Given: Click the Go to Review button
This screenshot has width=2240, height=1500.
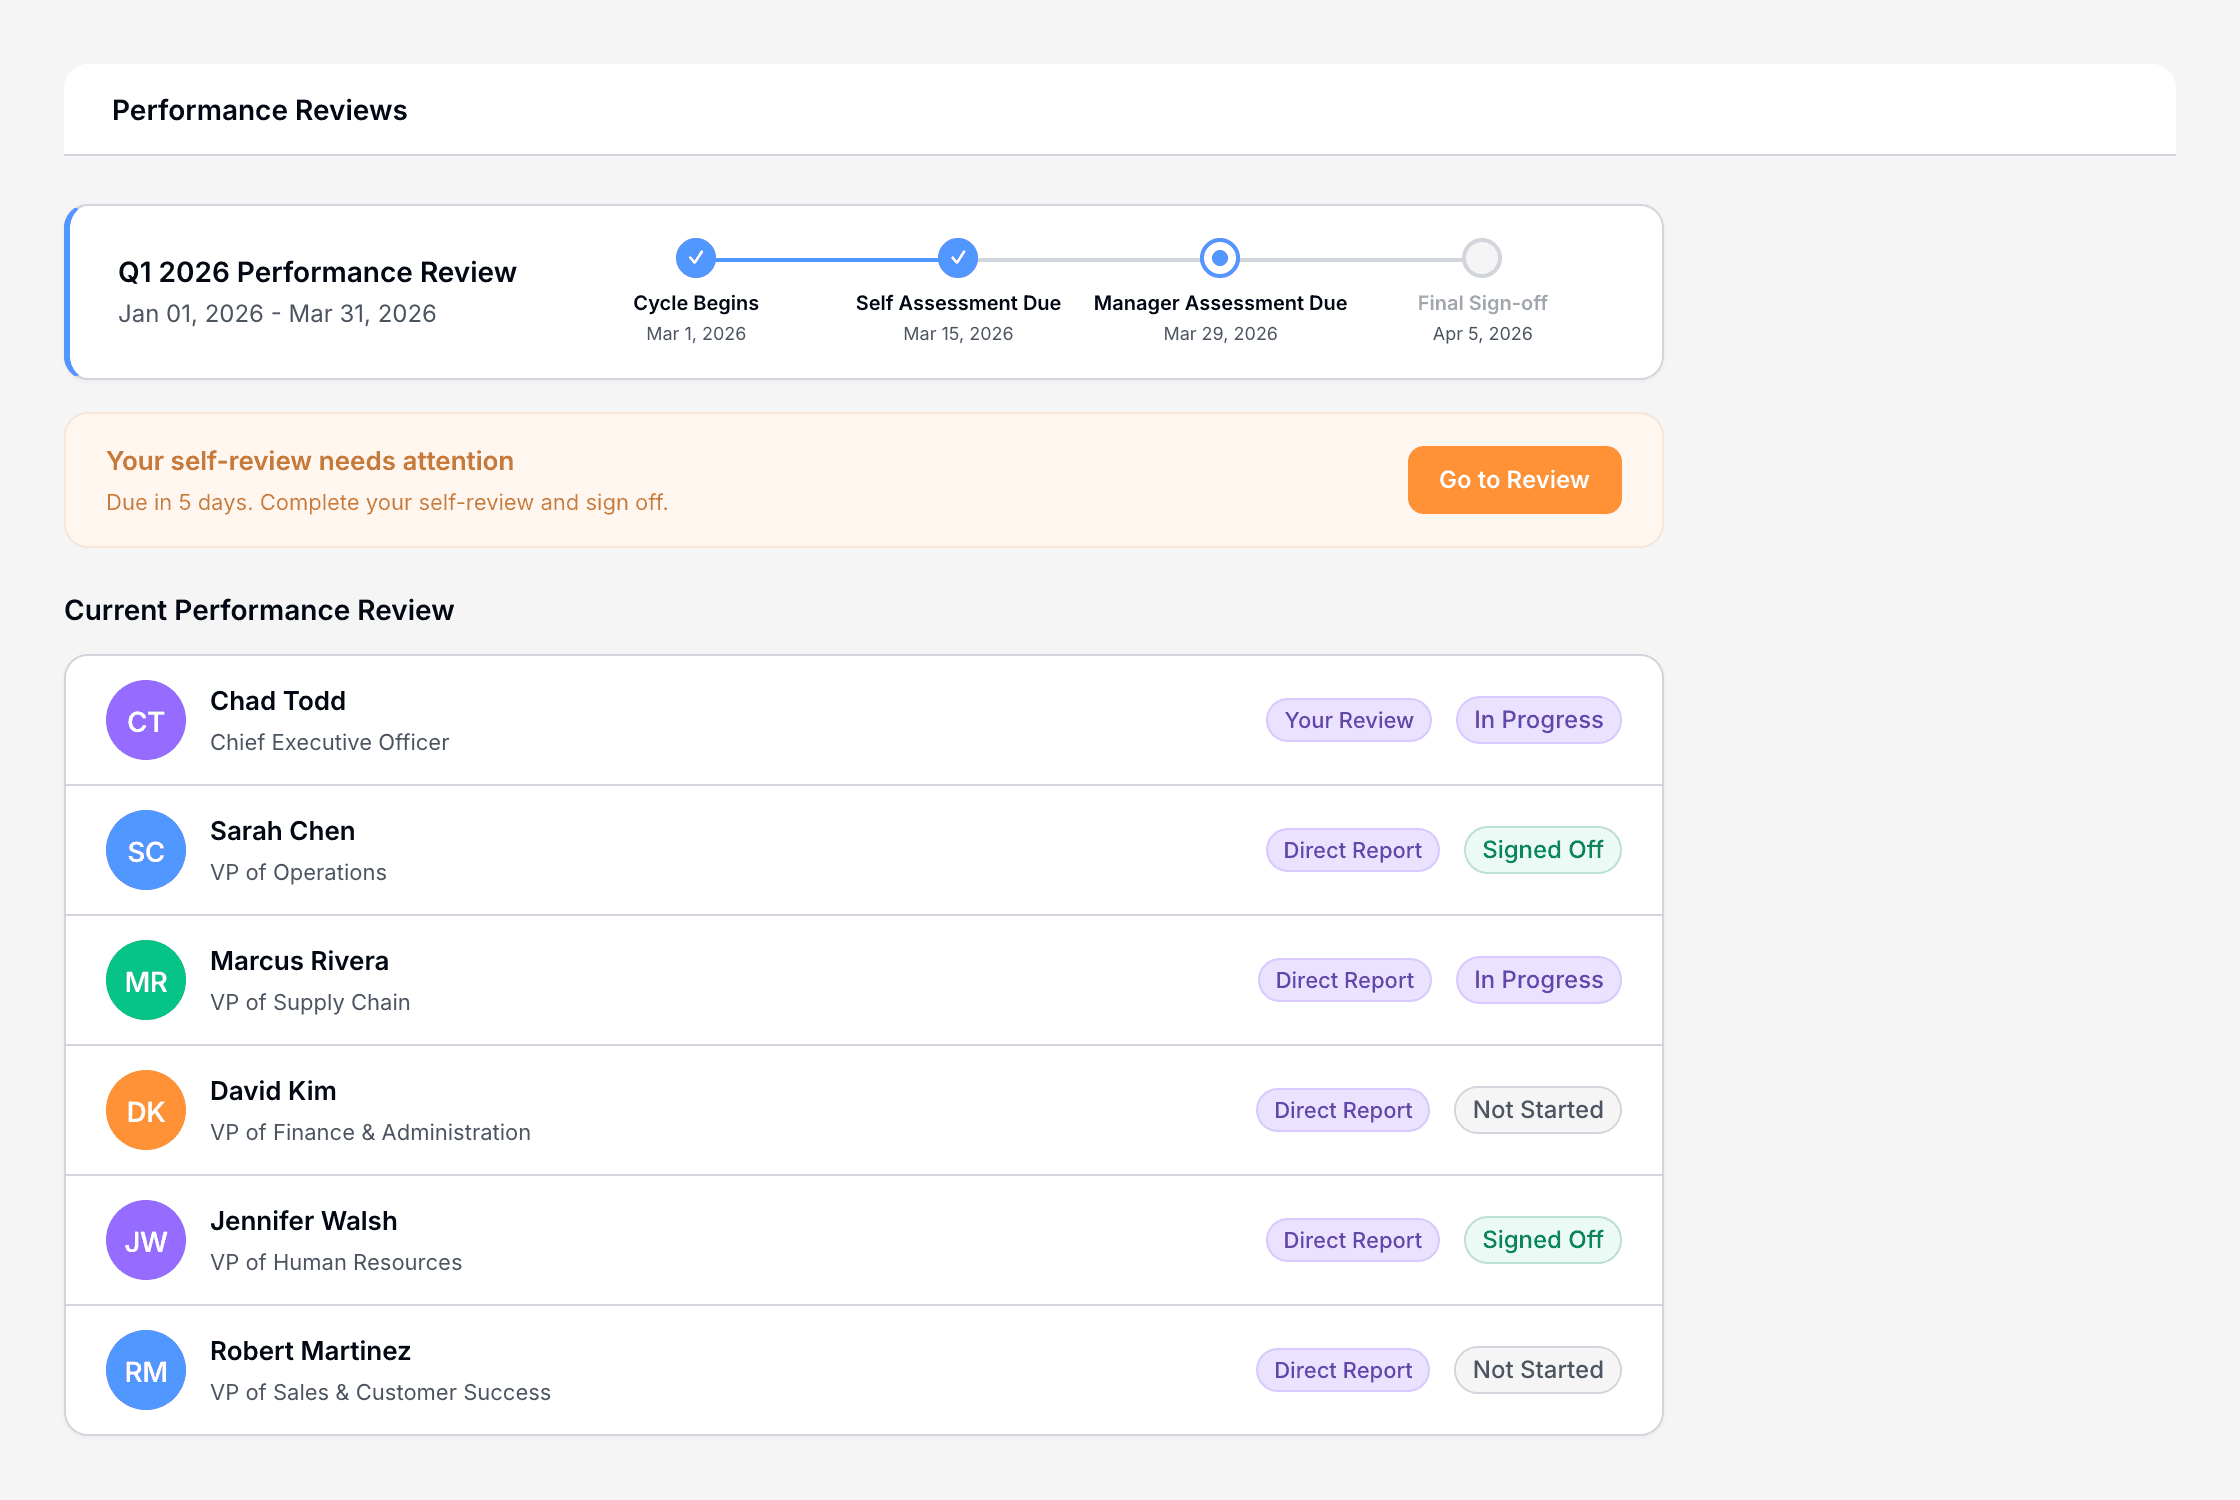Looking at the screenshot, I should point(1513,480).
